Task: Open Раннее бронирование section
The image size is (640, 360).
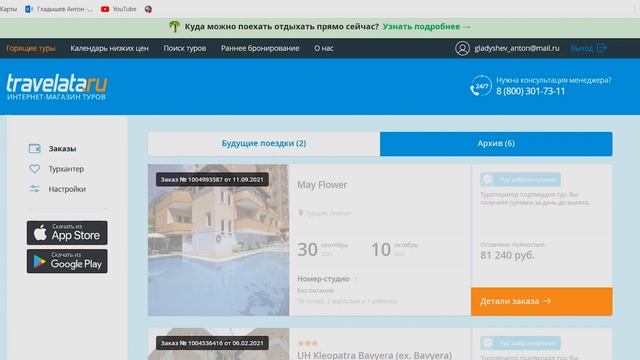Action: click(x=260, y=48)
